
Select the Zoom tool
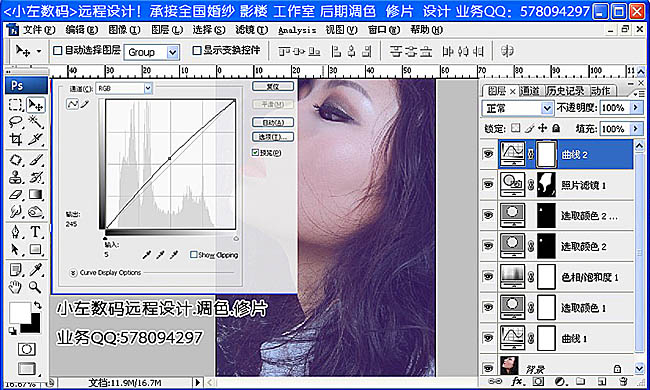click(x=36, y=287)
